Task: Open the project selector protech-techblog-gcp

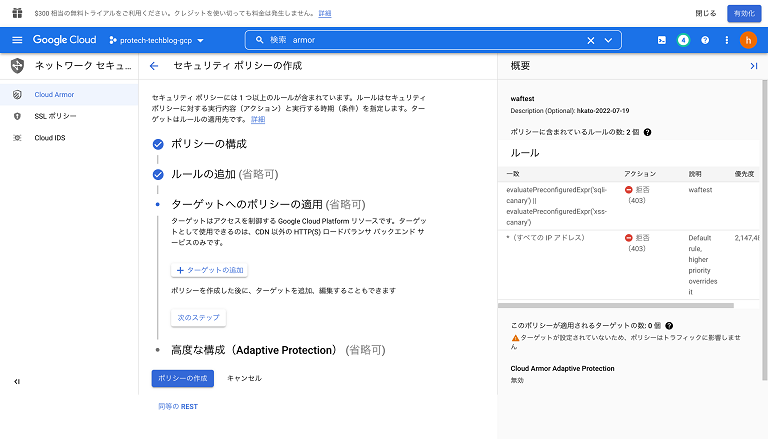Action: click(x=156, y=40)
